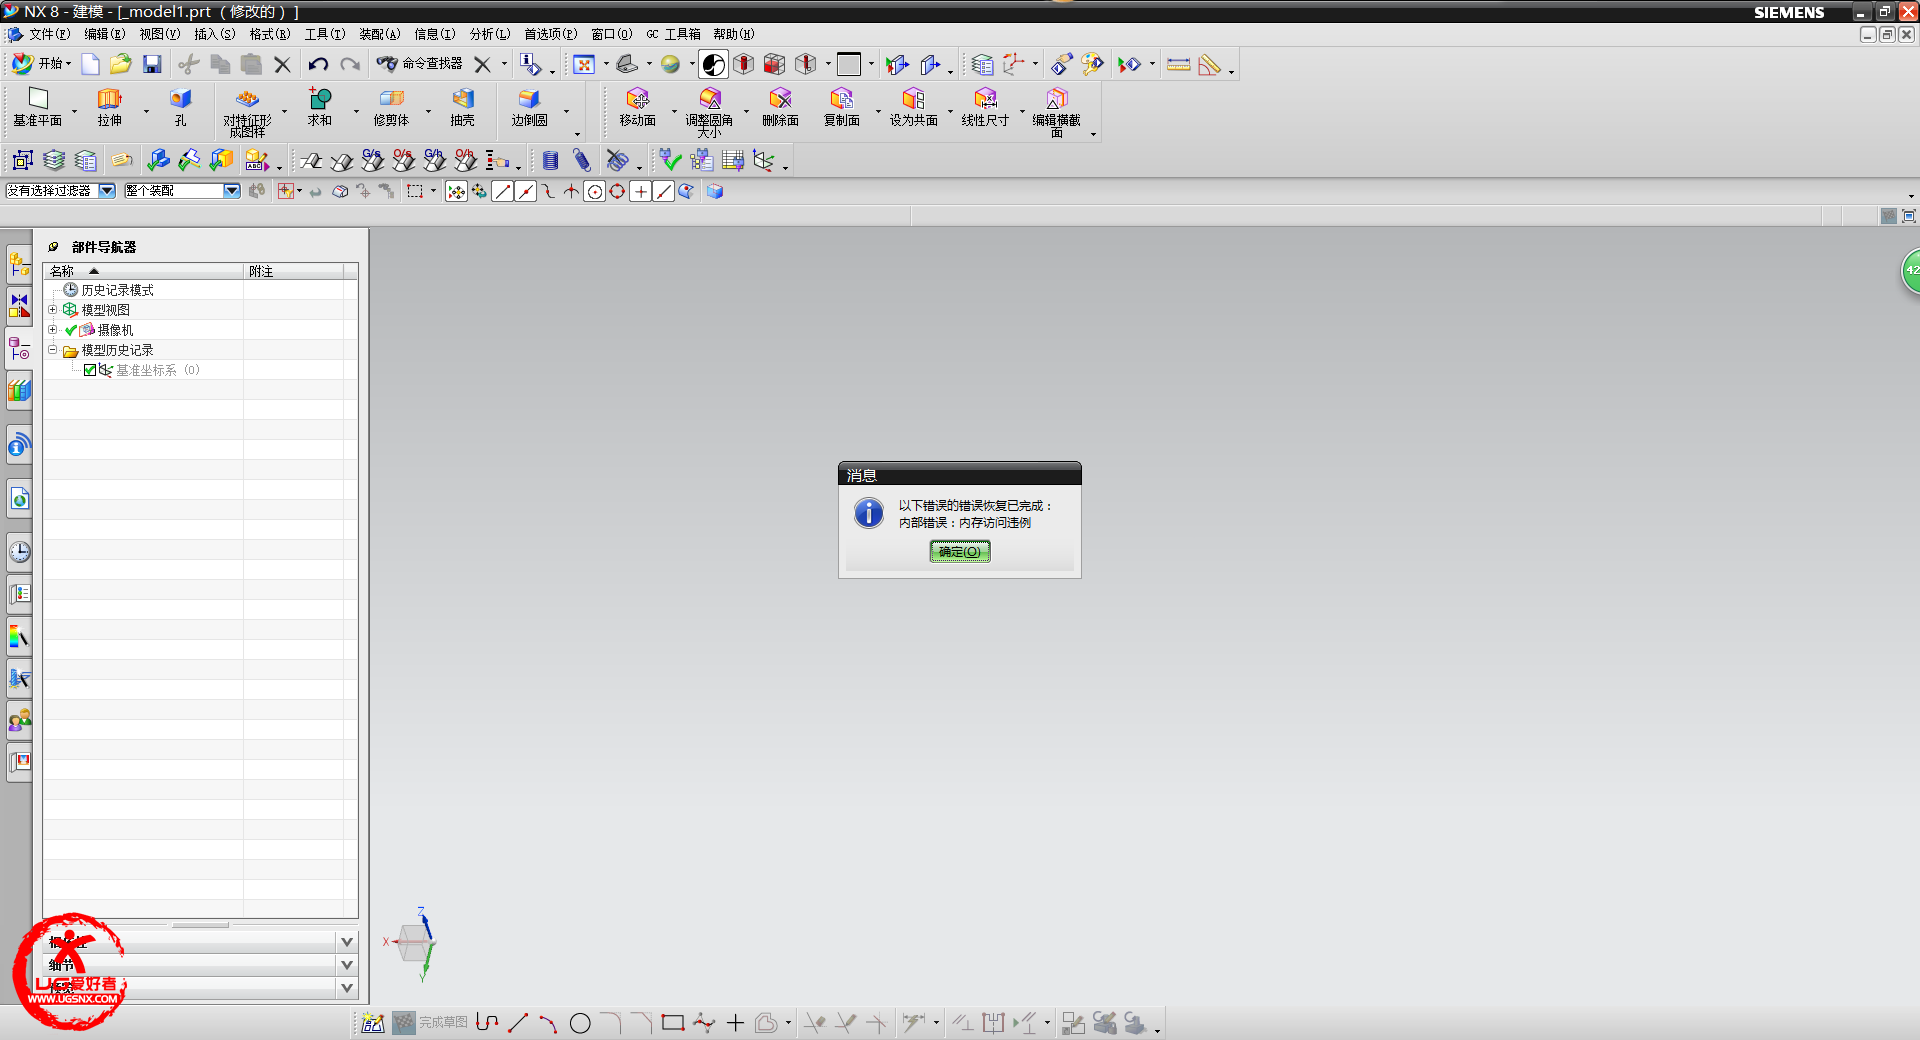Collapse the 模型历史记录 tree node
The image size is (1920, 1040).
(53, 350)
